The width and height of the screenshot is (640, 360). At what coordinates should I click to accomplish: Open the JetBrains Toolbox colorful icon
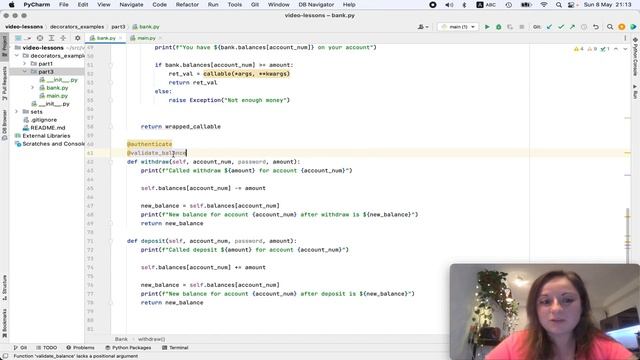tap(633, 27)
